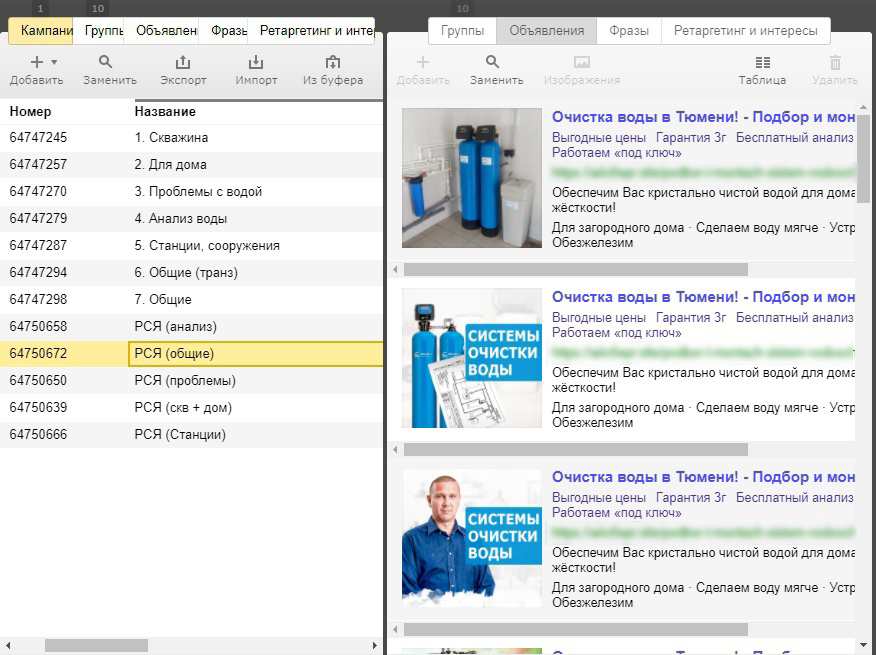Select campaign РСЯ (общие)

pos(191,353)
